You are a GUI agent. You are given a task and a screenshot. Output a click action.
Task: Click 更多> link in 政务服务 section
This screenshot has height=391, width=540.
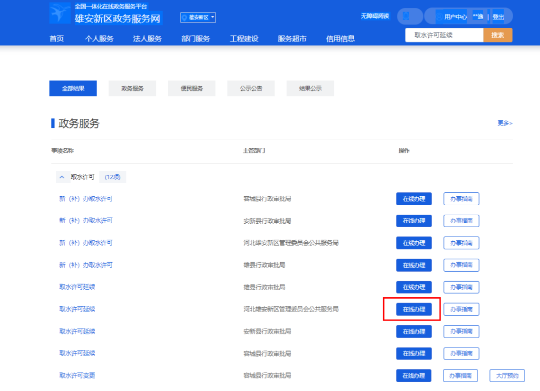(505, 123)
